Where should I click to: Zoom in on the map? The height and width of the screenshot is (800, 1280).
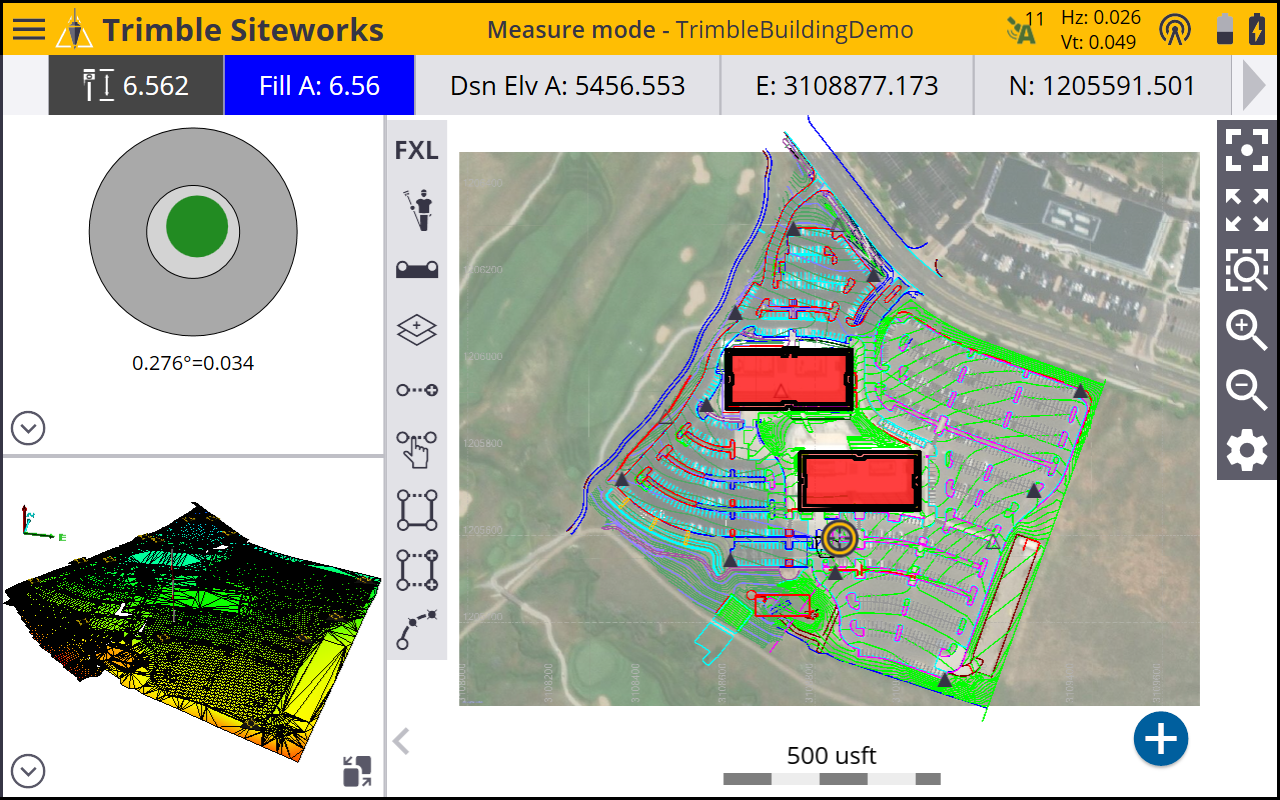(x=1247, y=330)
